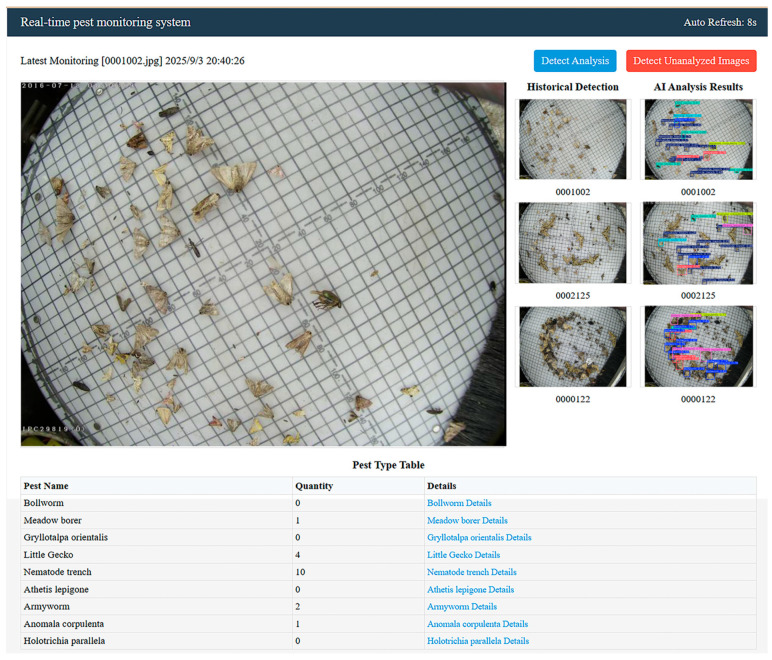772x660 pixels.
Task: Open Athetis lepigone Details link
Action: (470, 589)
